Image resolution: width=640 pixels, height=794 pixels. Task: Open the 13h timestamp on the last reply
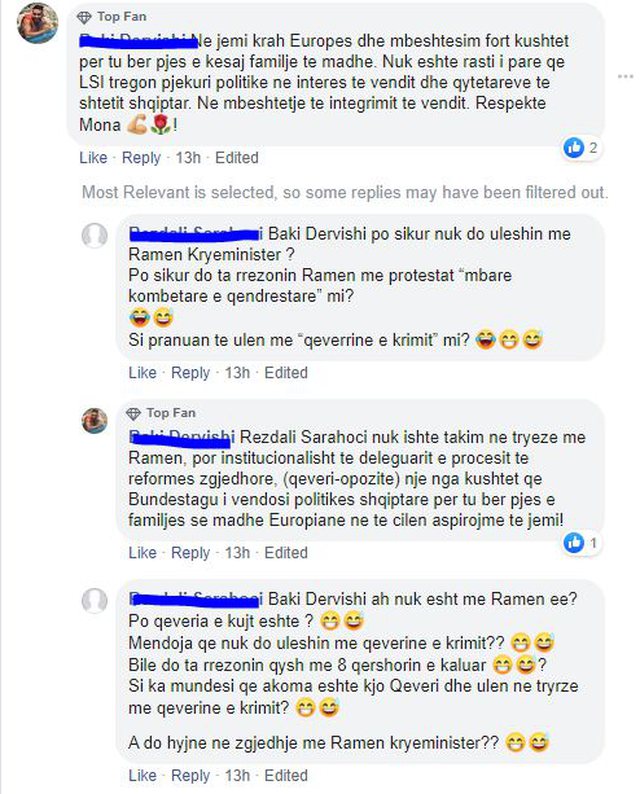(x=237, y=775)
